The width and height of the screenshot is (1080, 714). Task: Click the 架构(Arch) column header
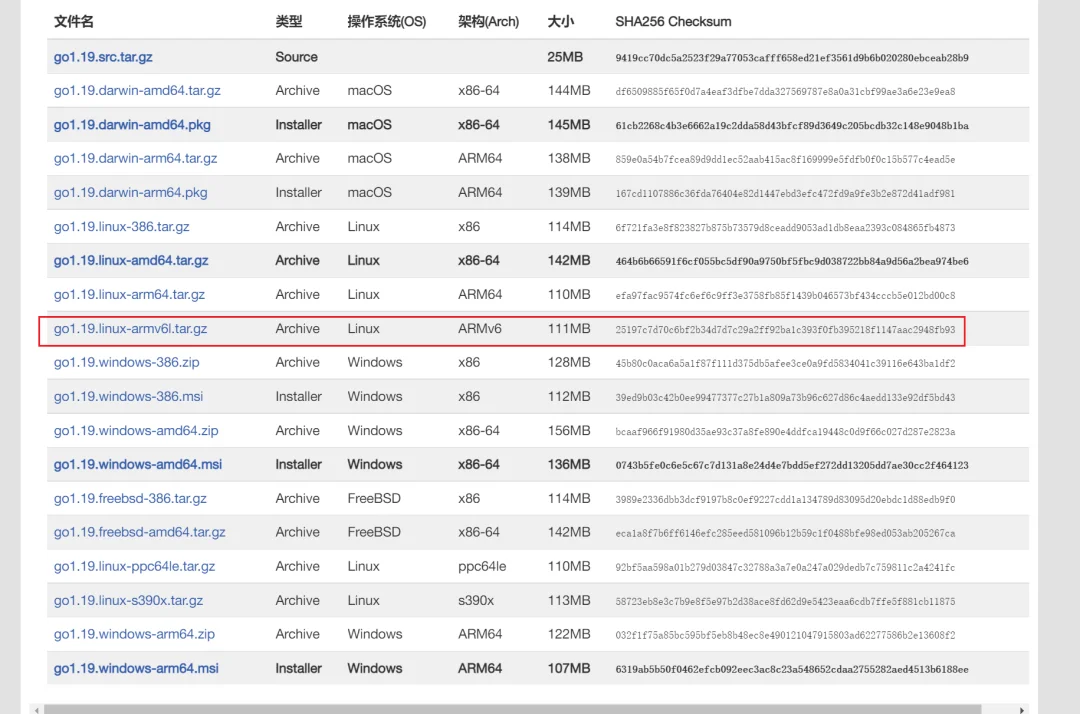[x=488, y=22]
